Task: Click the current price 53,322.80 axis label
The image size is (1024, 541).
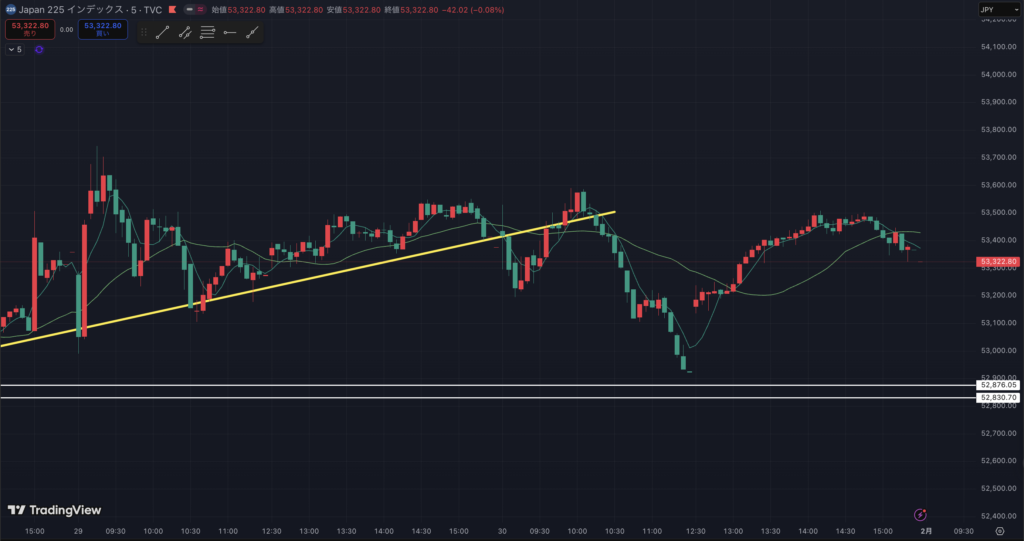Action: pyautogui.click(x=998, y=261)
